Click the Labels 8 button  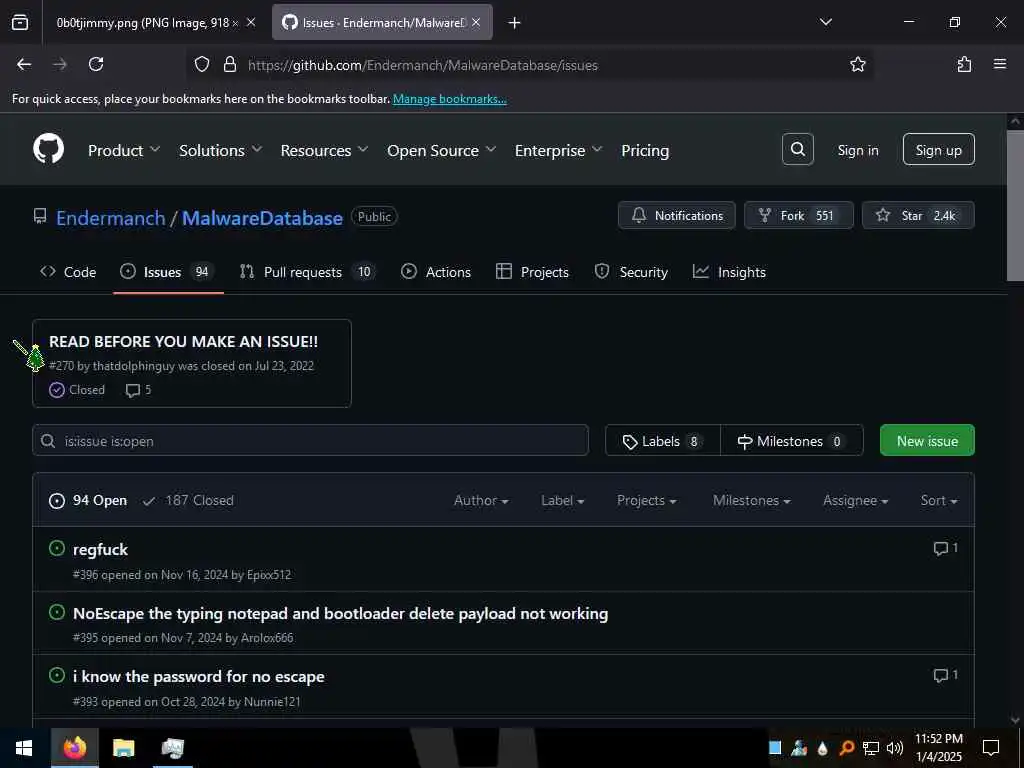click(663, 441)
